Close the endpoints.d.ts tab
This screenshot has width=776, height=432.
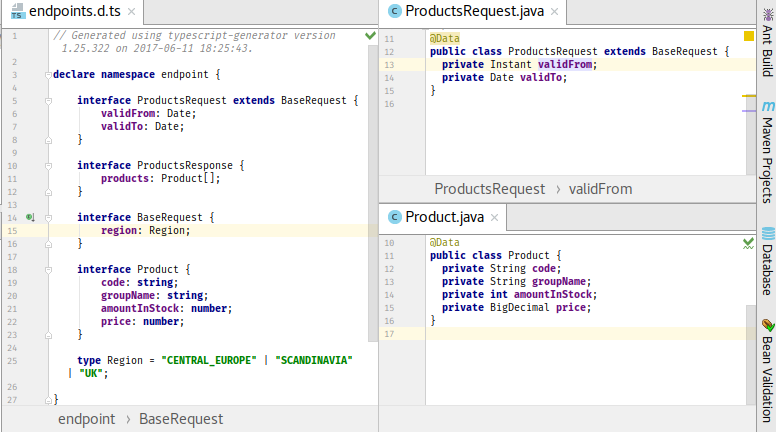(x=131, y=11)
